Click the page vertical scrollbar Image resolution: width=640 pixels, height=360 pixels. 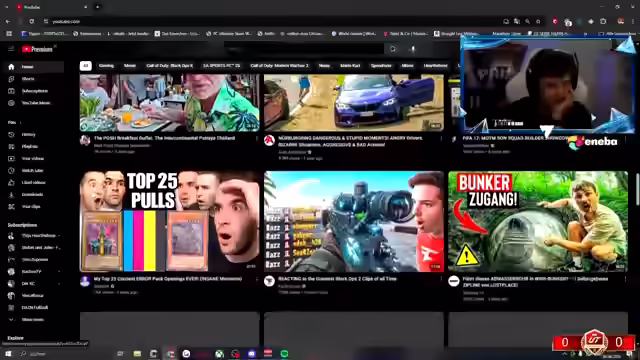[x=637, y=190]
